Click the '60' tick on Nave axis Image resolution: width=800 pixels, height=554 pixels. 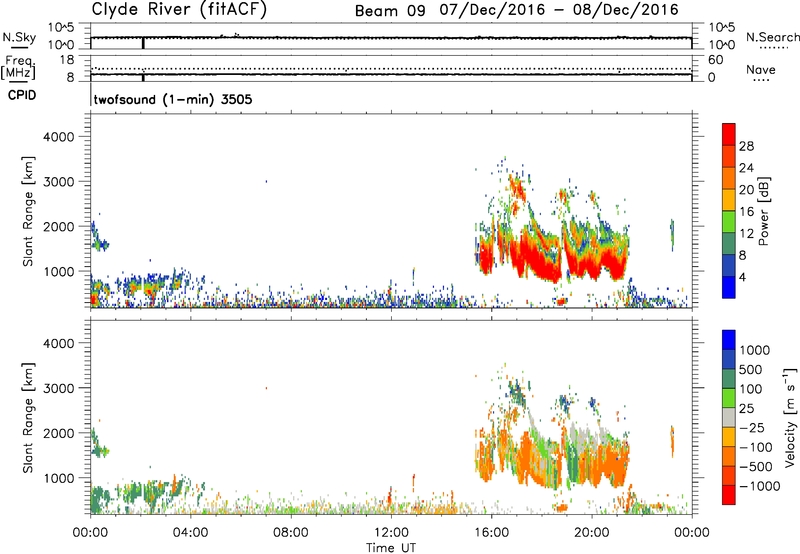pos(715,60)
